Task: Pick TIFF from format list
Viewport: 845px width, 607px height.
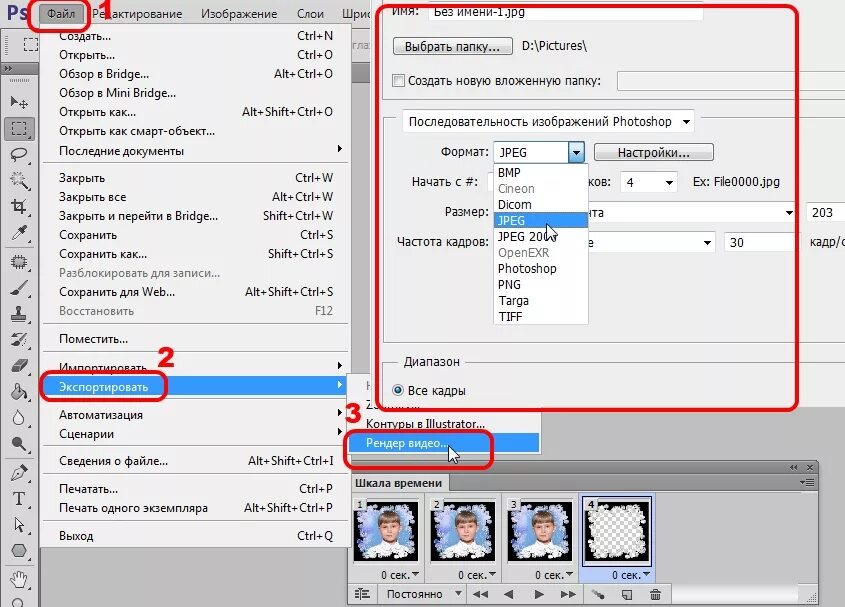Action: [x=541, y=316]
